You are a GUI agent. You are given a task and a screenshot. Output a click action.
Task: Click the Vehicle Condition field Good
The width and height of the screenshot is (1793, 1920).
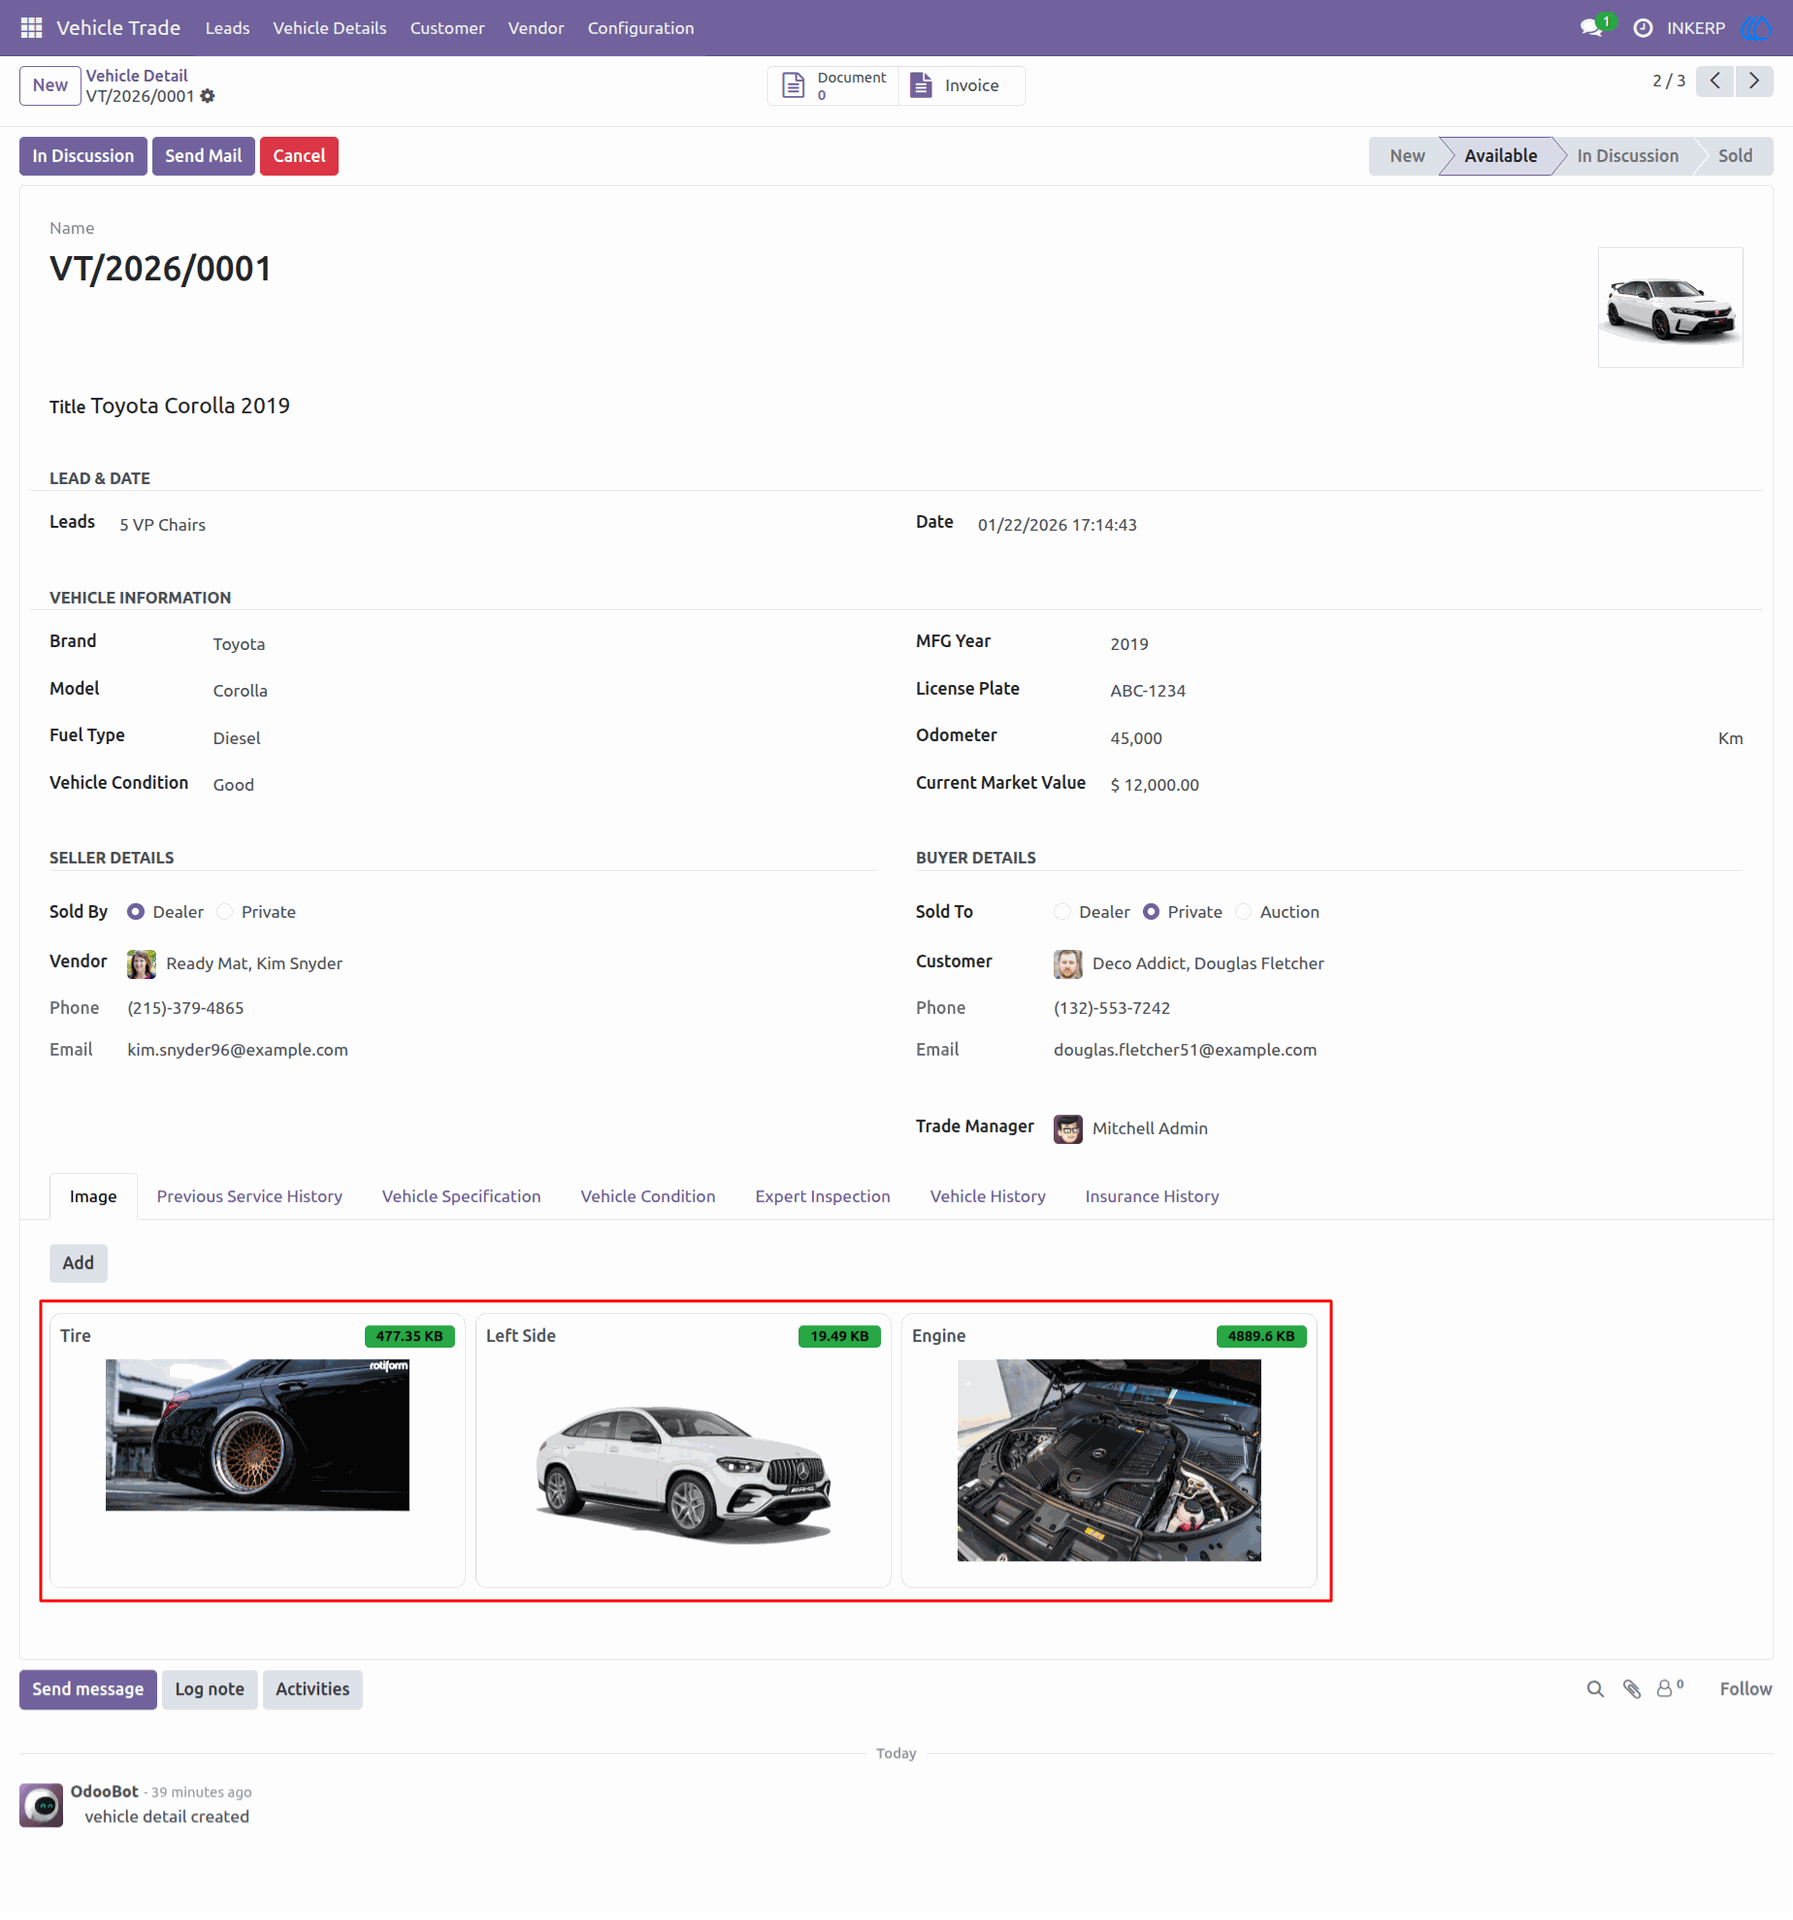(233, 785)
